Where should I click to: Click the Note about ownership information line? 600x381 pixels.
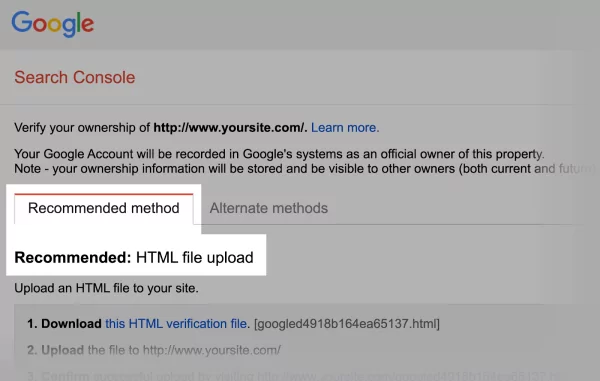pyautogui.click(x=304, y=169)
